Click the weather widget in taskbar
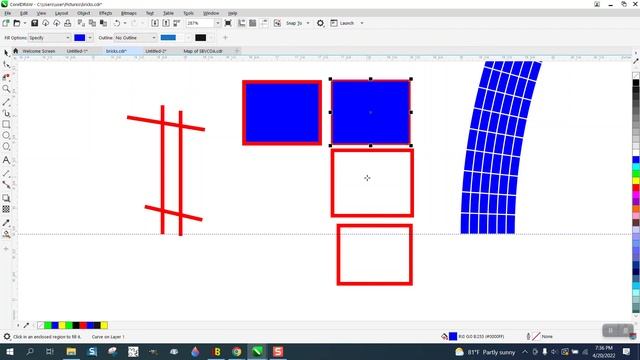This screenshot has width=640, height=360. (x=485, y=352)
